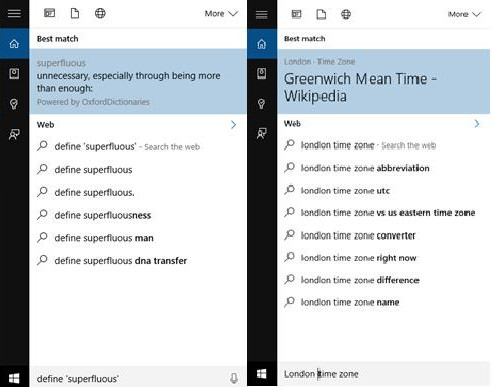Click Windows Start button in right panel
This screenshot has height=387, width=492.
pos(262,374)
